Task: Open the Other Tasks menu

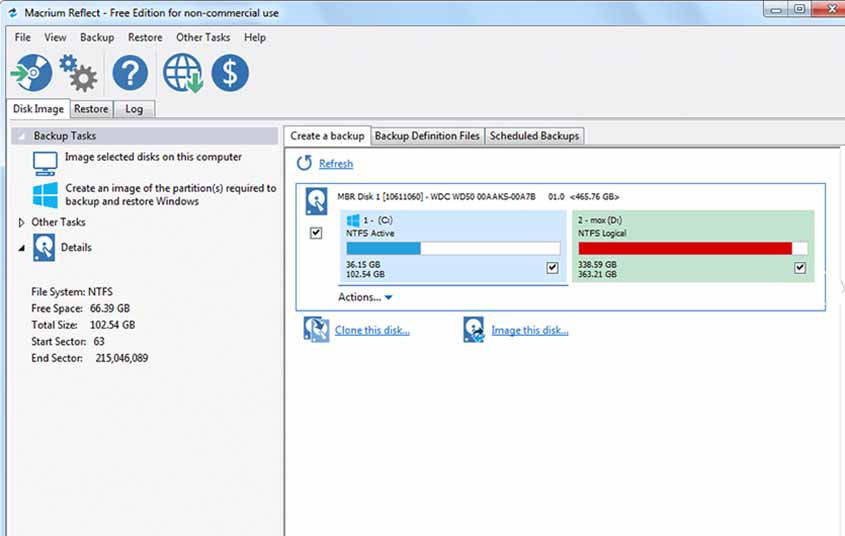Action: pos(203,37)
